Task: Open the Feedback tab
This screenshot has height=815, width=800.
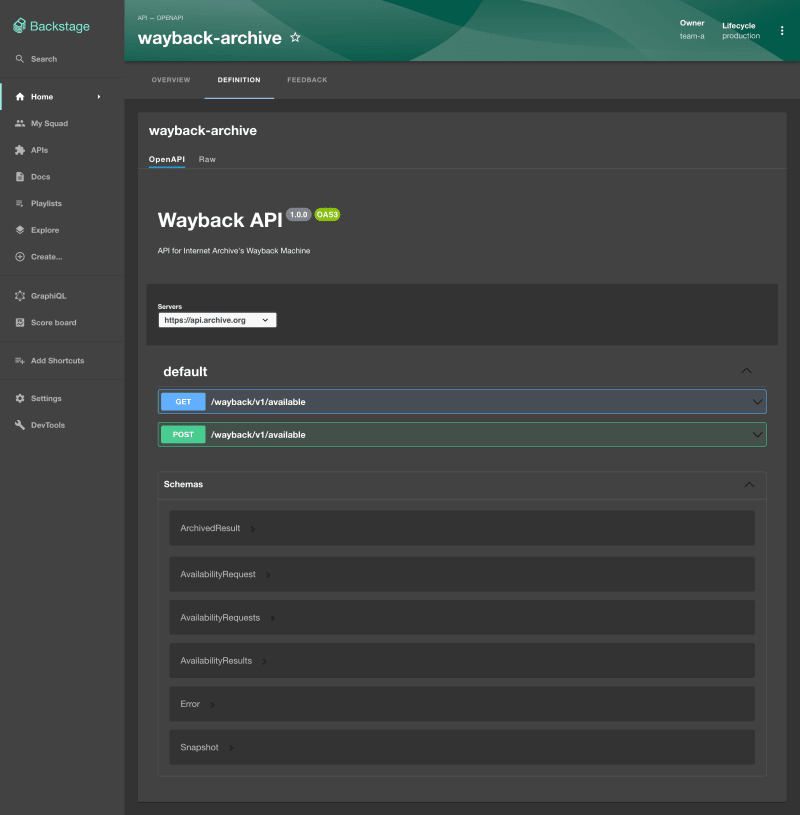Action: point(307,80)
